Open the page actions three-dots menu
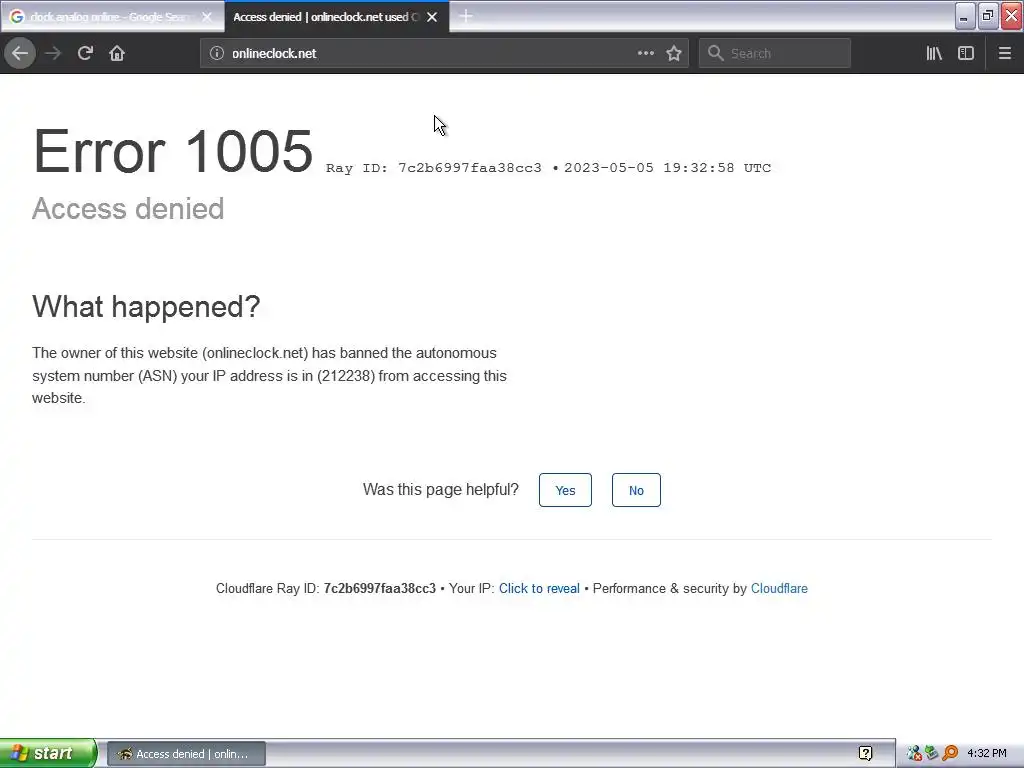This screenshot has width=1024, height=768. click(x=645, y=53)
